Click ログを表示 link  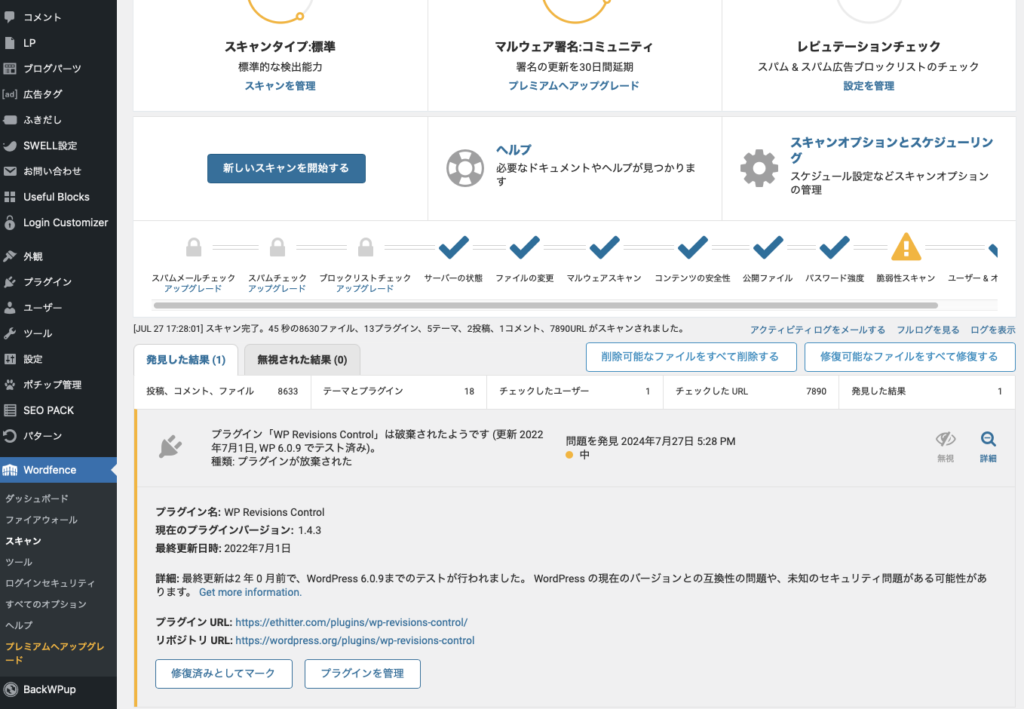click(x=993, y=330)
